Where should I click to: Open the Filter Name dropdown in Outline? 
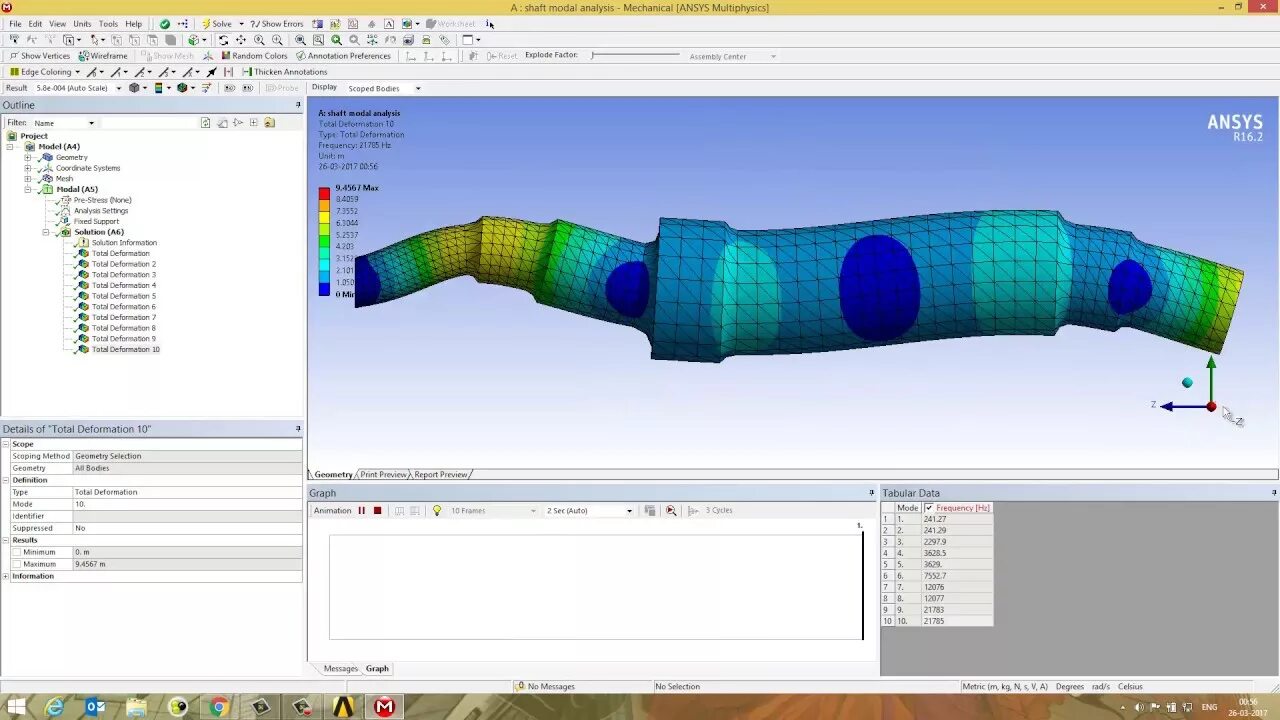click(x=91, y=123)
